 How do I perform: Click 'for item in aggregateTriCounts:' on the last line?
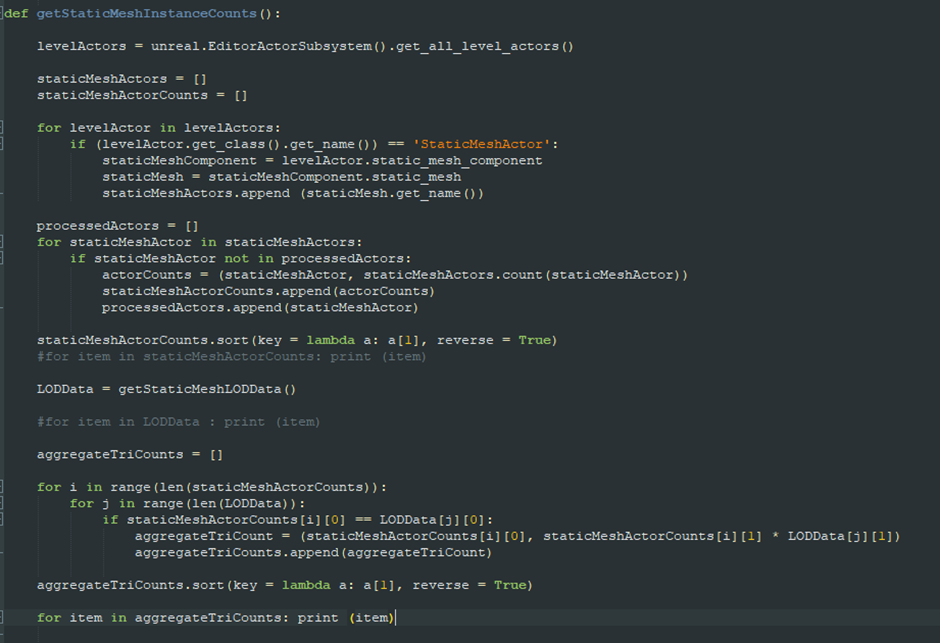tap(162, 617)
